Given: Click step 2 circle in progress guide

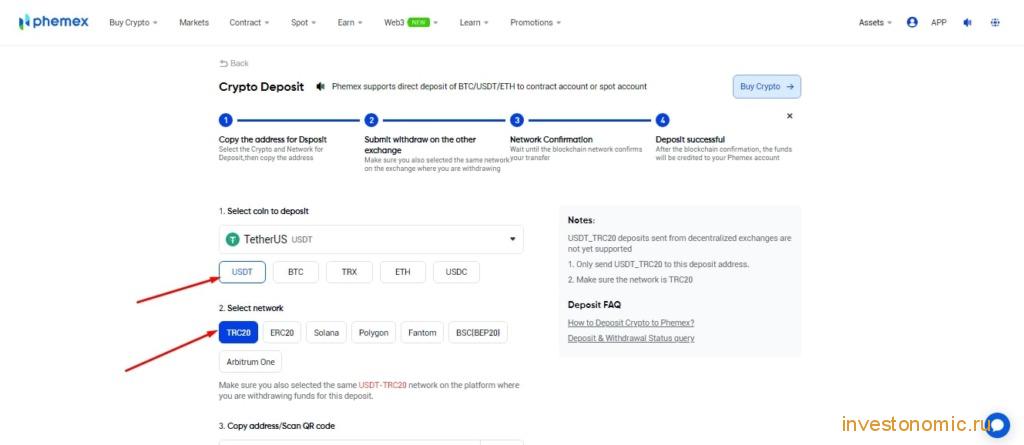Looking at the screenshot, I should click(x=372, y=120).
